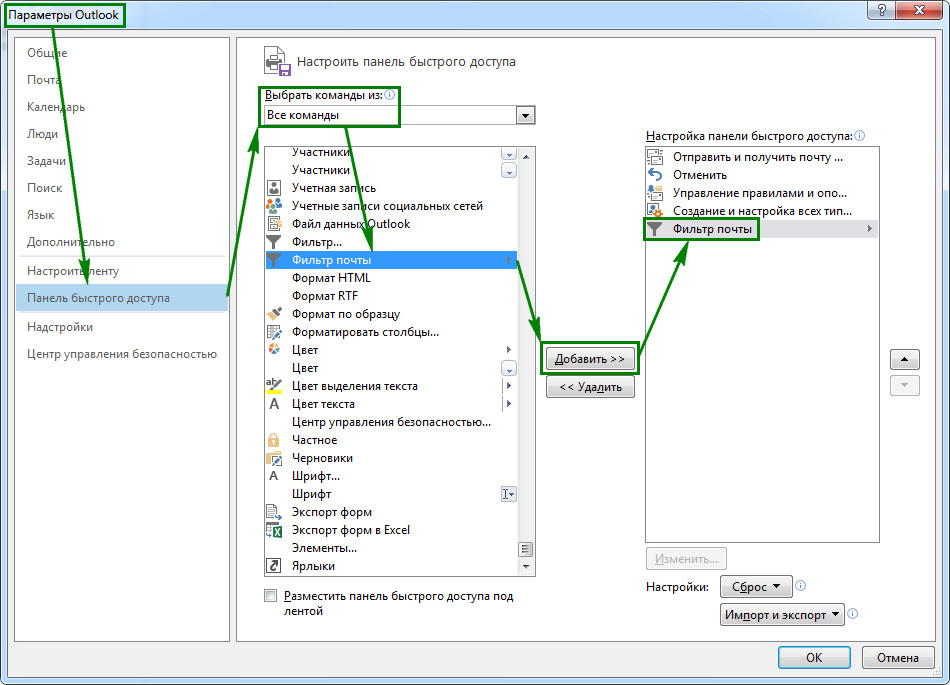Viewport: 950px width, 685px height.
Task: Expand the Цвет текста submenu arrow
Action: point(509,404)
